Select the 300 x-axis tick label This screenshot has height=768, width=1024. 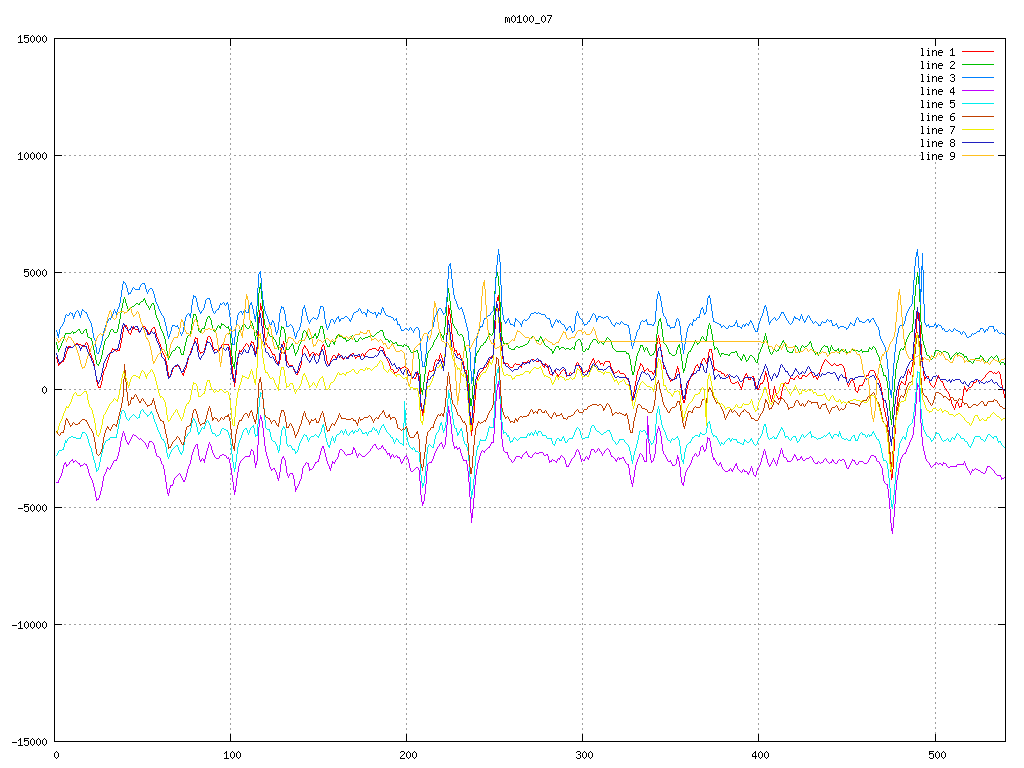pyautogui.click(x=582, y=755)
